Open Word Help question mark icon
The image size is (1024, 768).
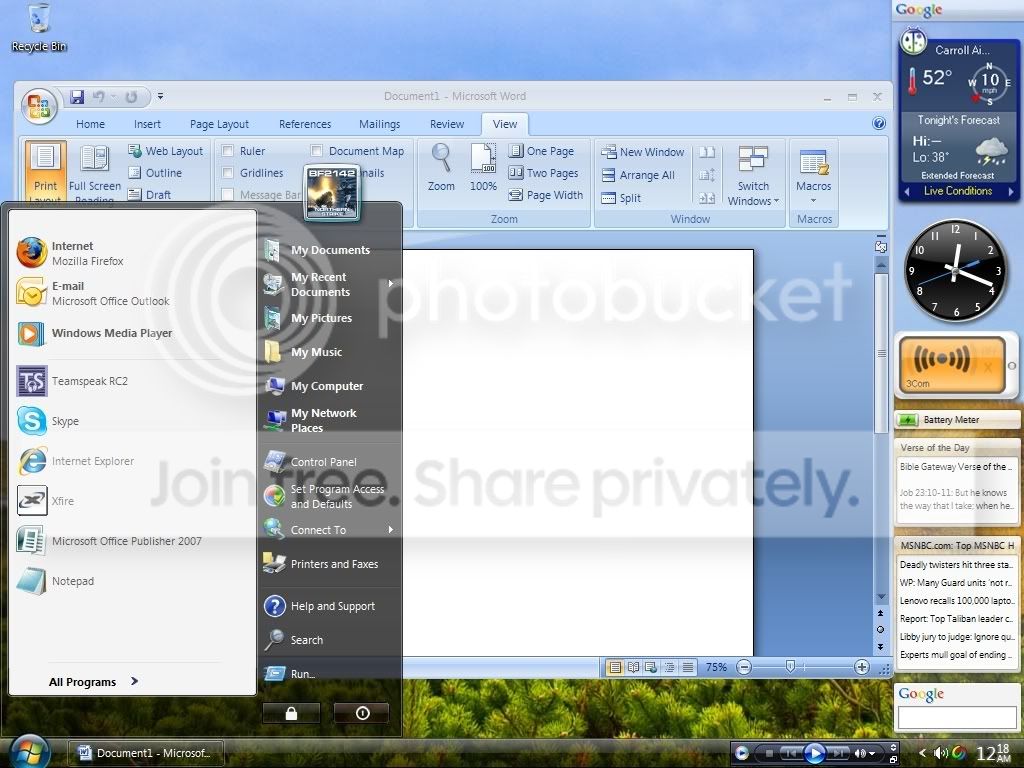[x=879, y=123]
